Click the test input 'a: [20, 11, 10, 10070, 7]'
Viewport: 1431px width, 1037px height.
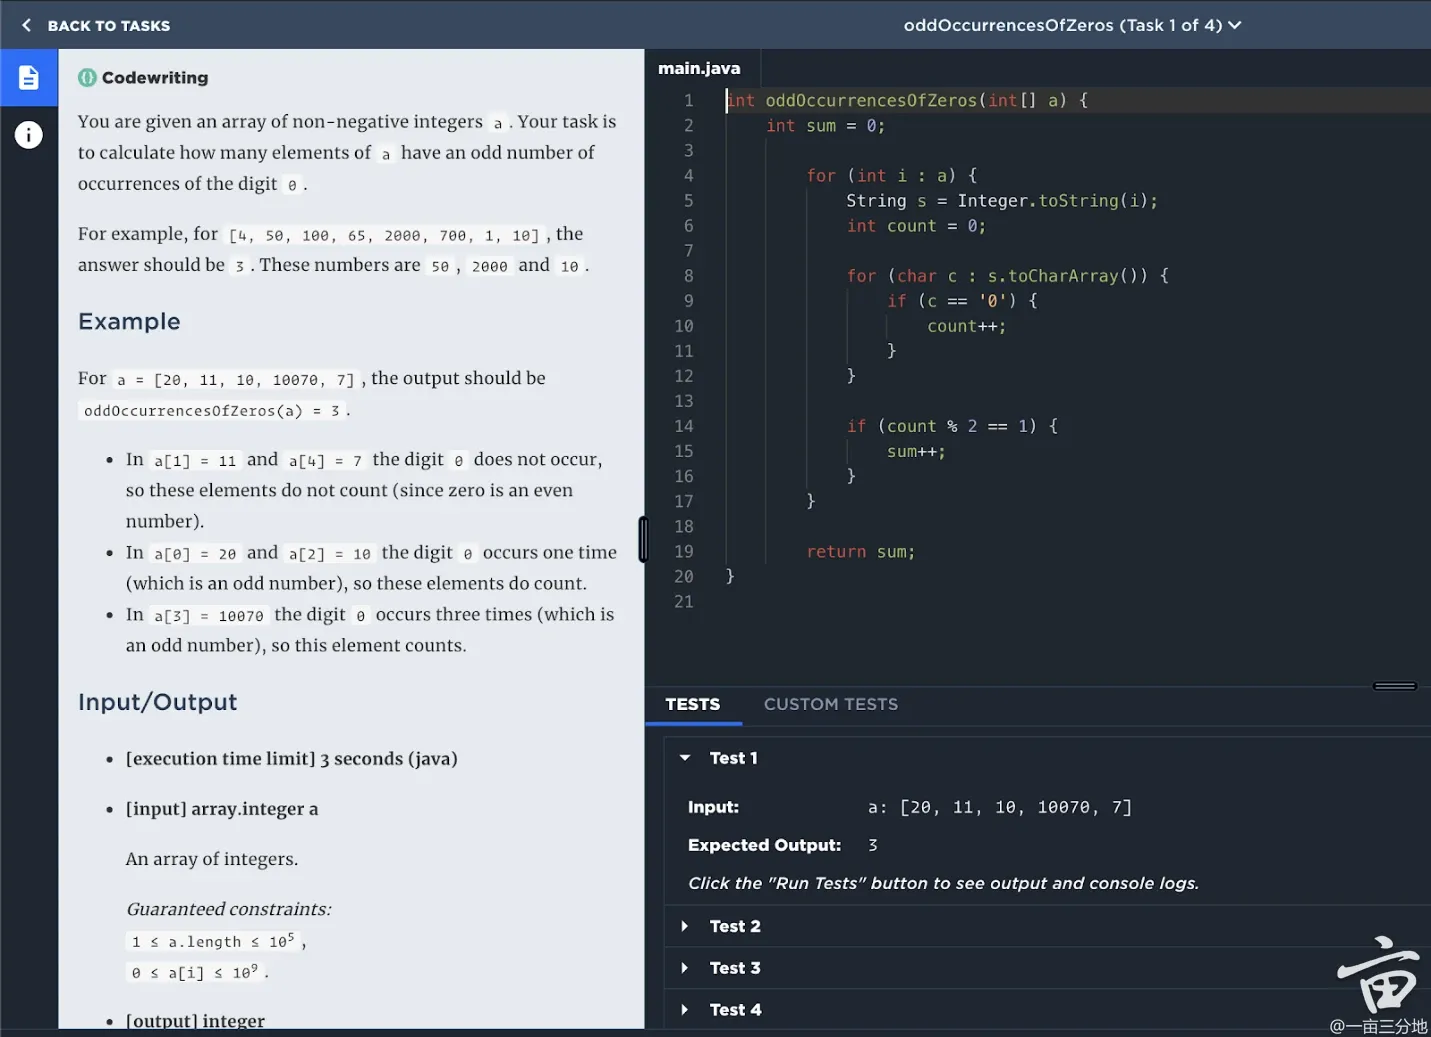click(1000, 807)
